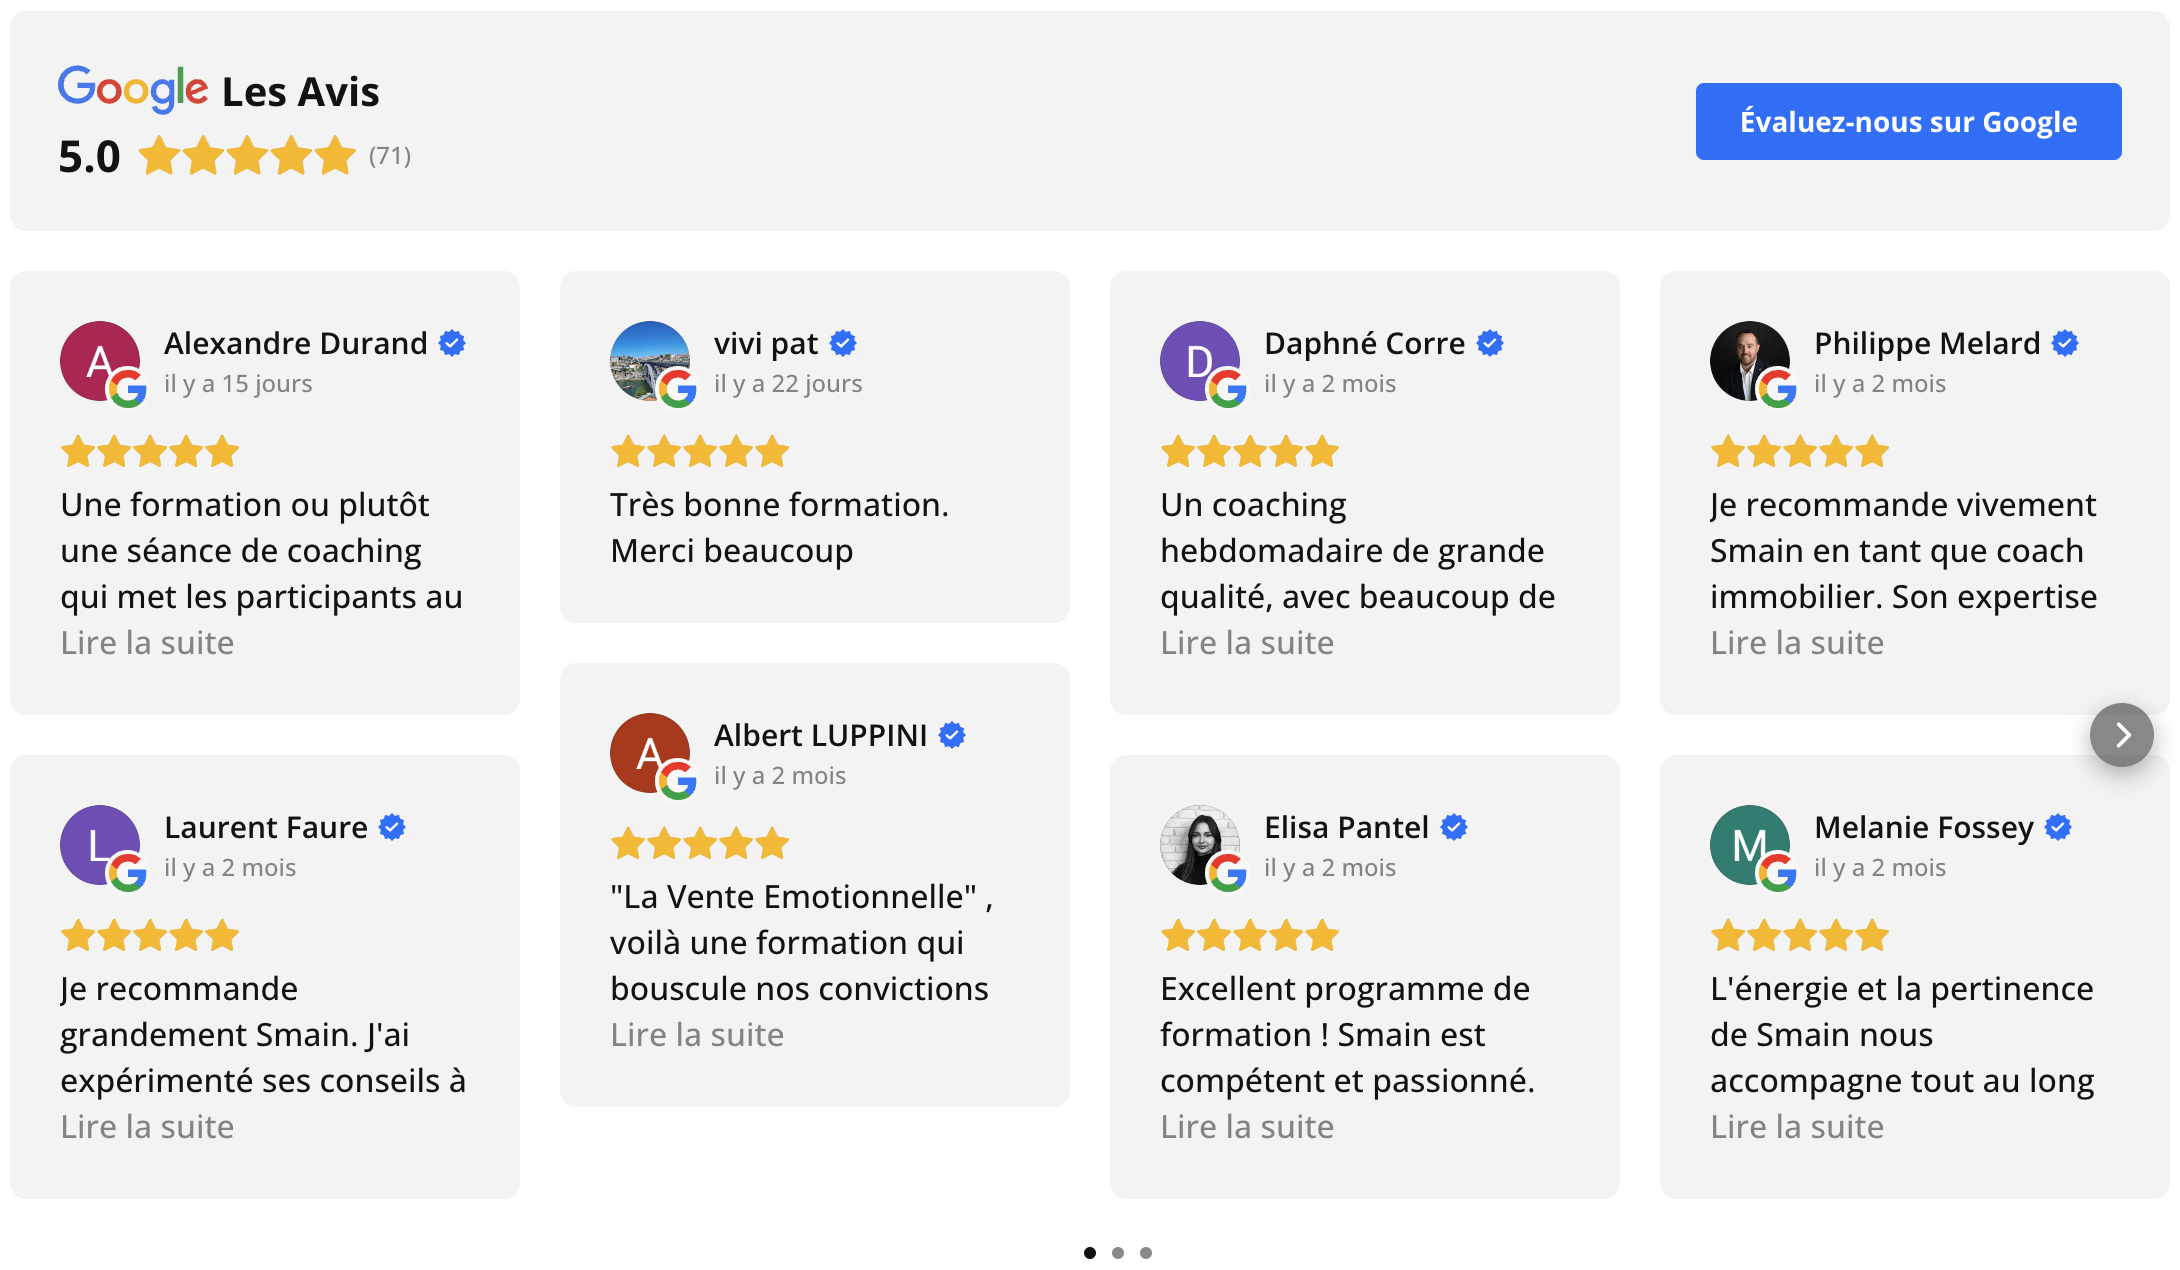Image resolution: width=2180 pixels, height=1270 pixels.
Task: Show next reviews with the arrow button
Action: click(2121, 735)
